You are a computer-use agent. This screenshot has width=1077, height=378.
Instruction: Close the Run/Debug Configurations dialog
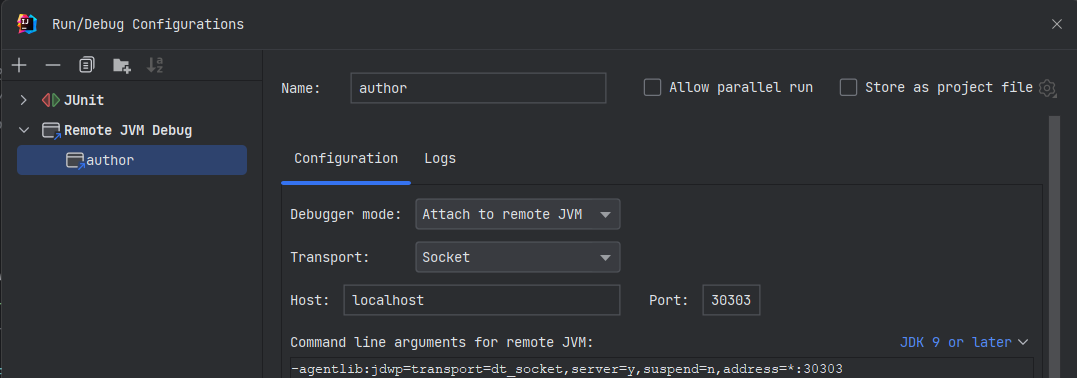pyautogui.click(x=1057, y=24)
